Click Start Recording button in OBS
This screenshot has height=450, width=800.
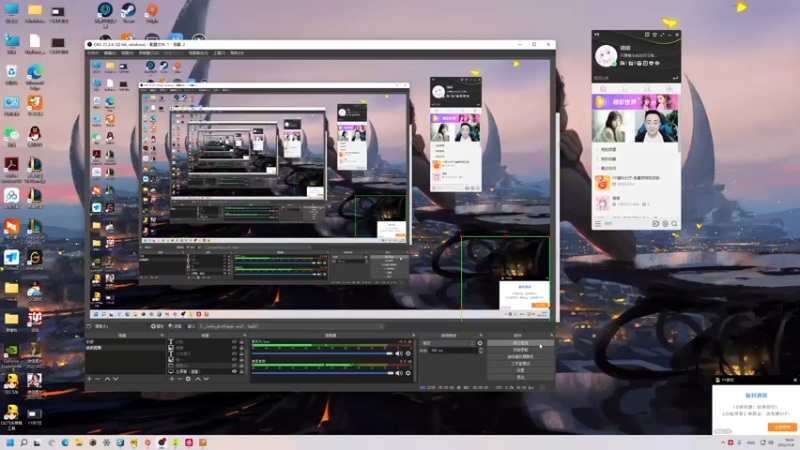point(520,350)
